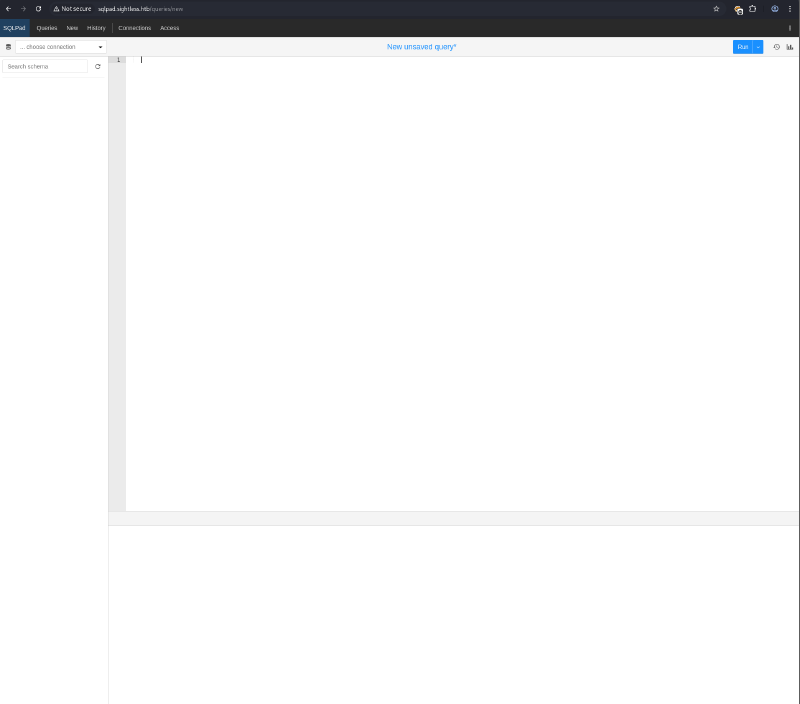Open the Connections menu
This screenshot has width=800, height=704.
[134, 28]
